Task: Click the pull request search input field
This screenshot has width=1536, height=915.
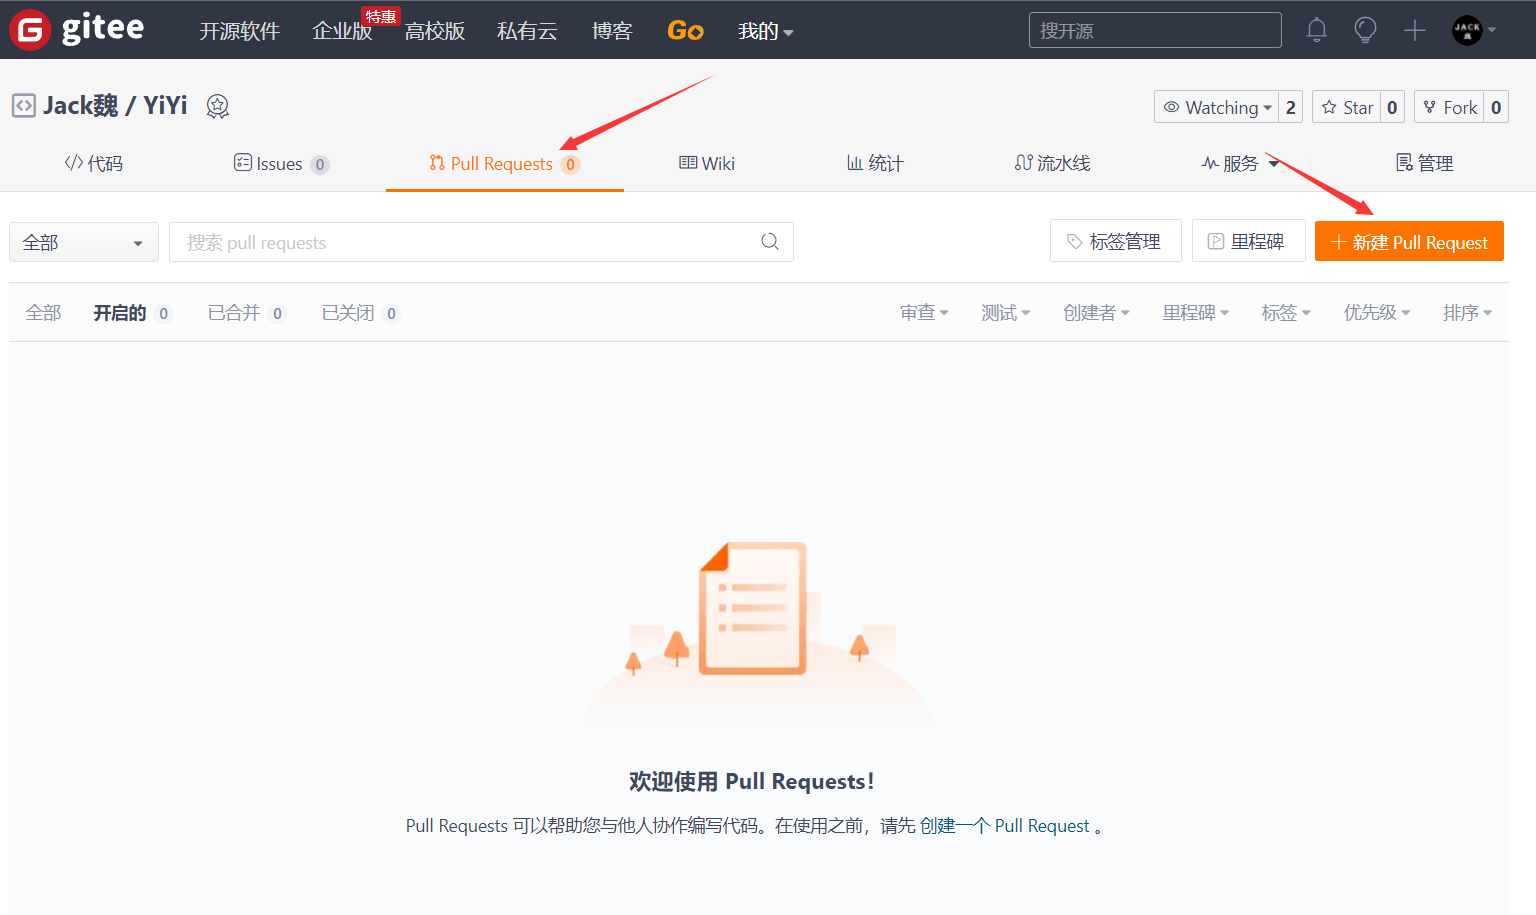Action: coord(450,242)
